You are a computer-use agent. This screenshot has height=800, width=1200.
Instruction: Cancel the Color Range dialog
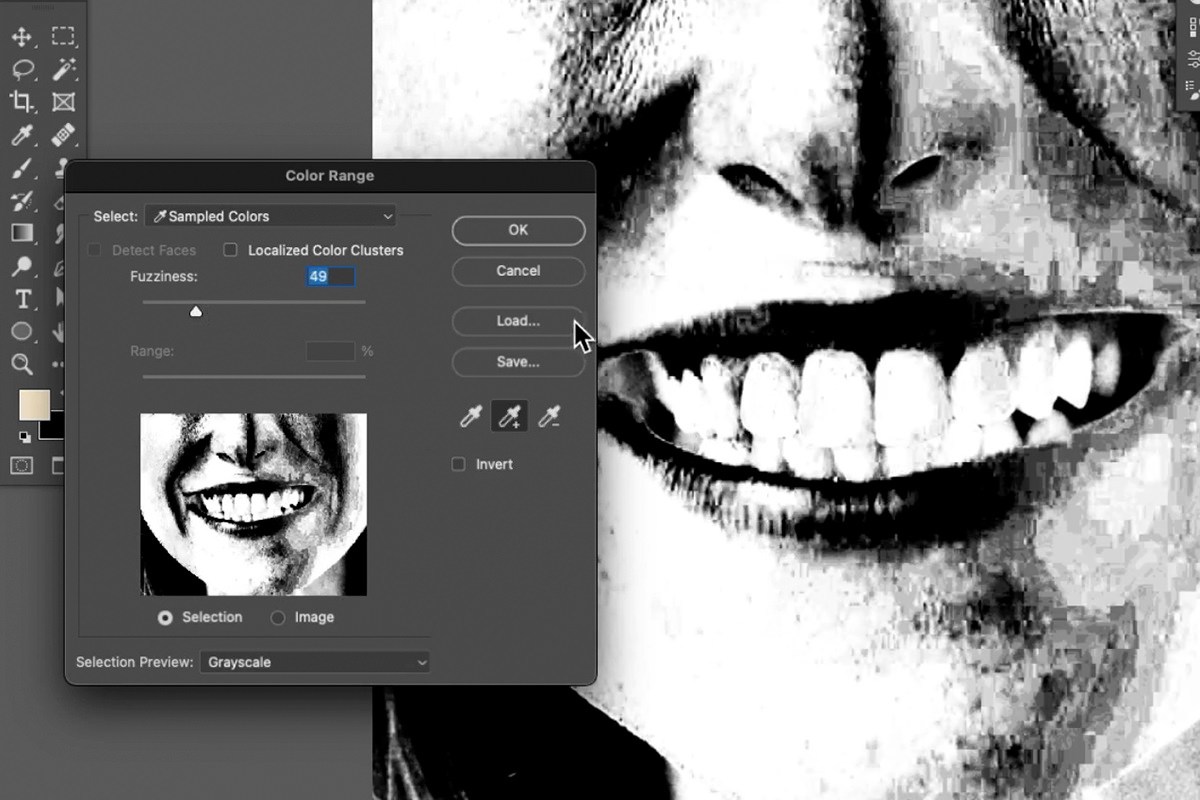(518, 271)
